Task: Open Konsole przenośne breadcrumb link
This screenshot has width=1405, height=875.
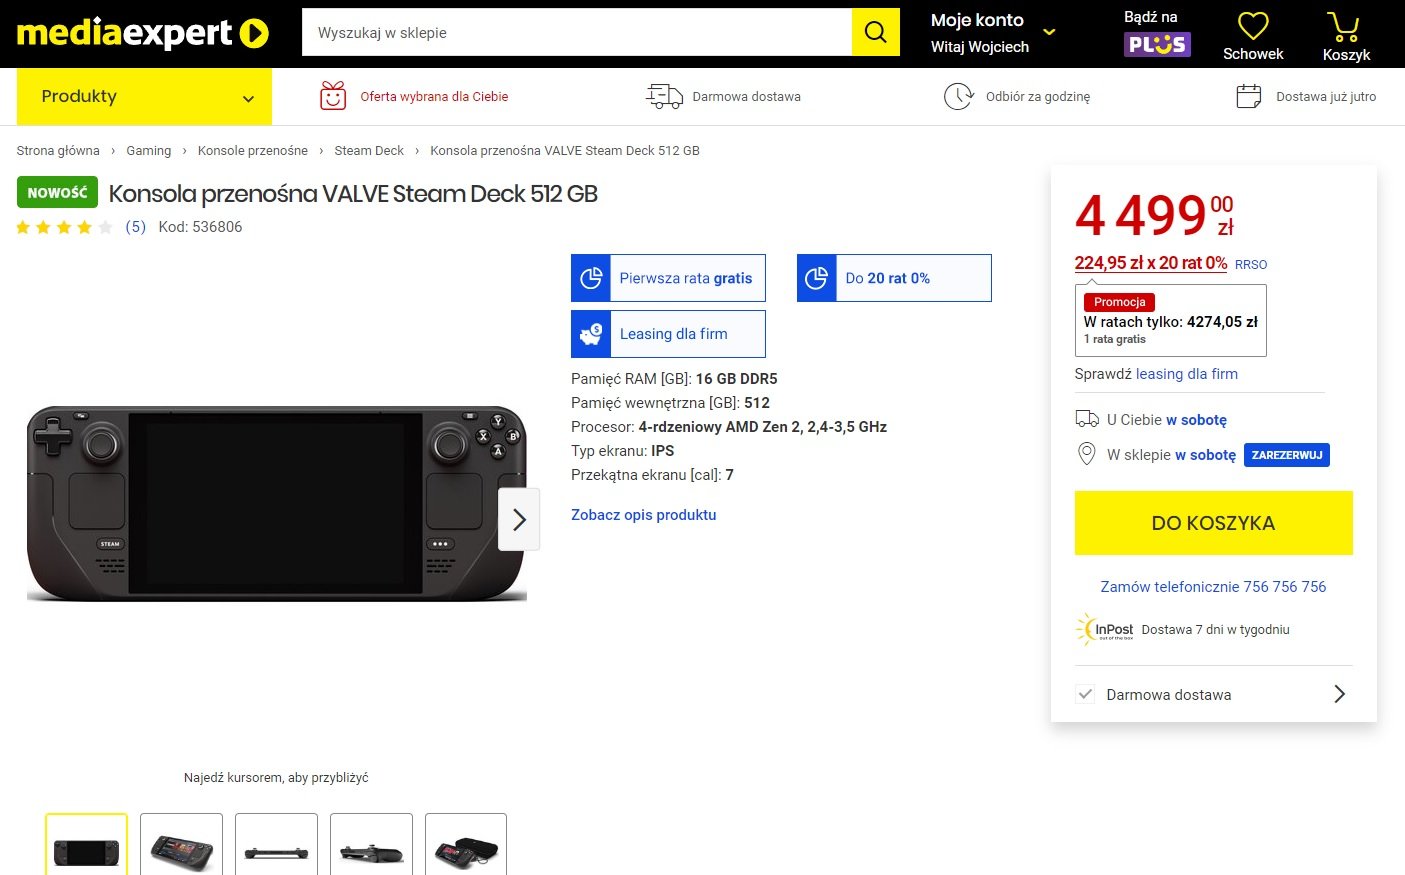Action: coord(252,151)
